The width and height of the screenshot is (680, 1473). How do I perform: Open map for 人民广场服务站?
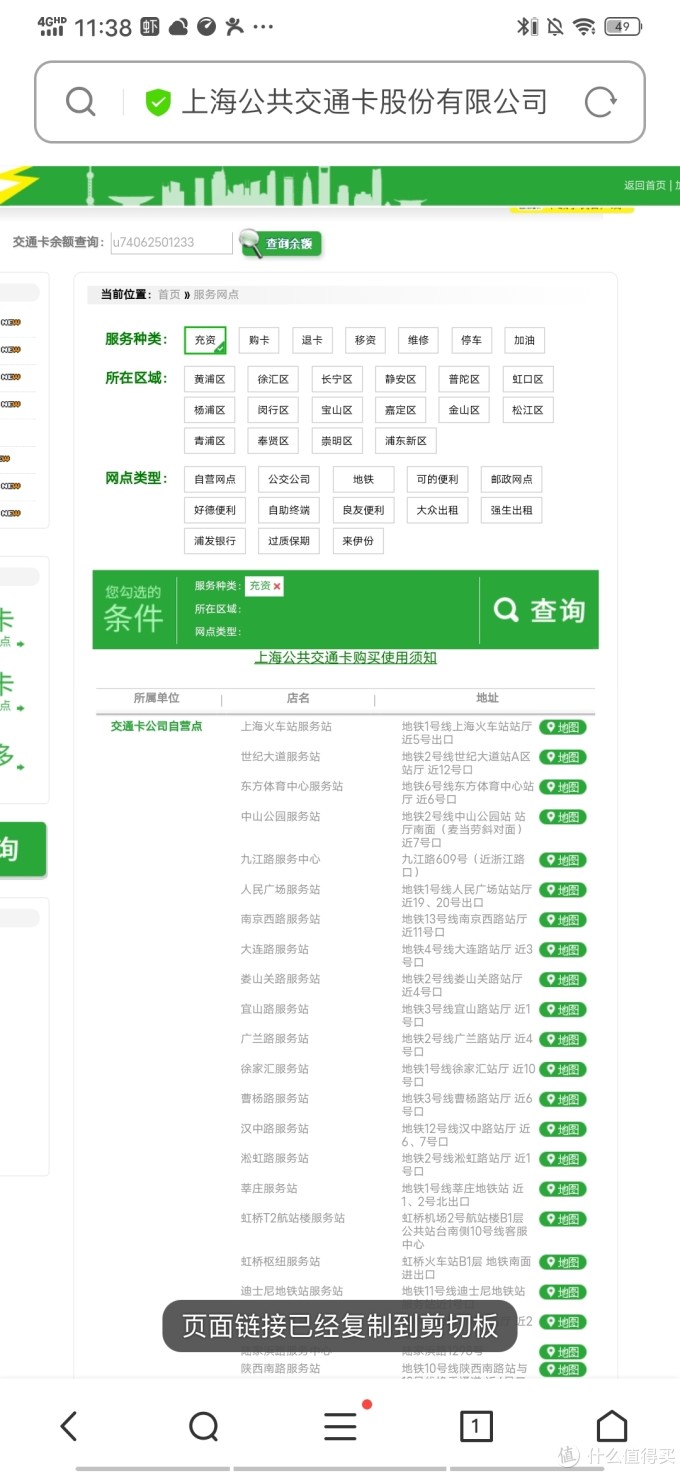[x=563, y=890]
